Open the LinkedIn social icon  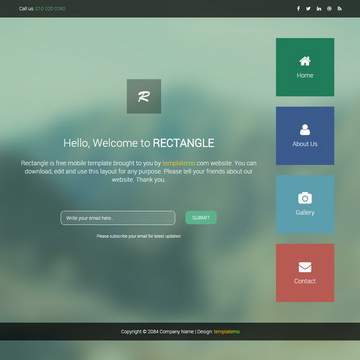pos(319,9)
